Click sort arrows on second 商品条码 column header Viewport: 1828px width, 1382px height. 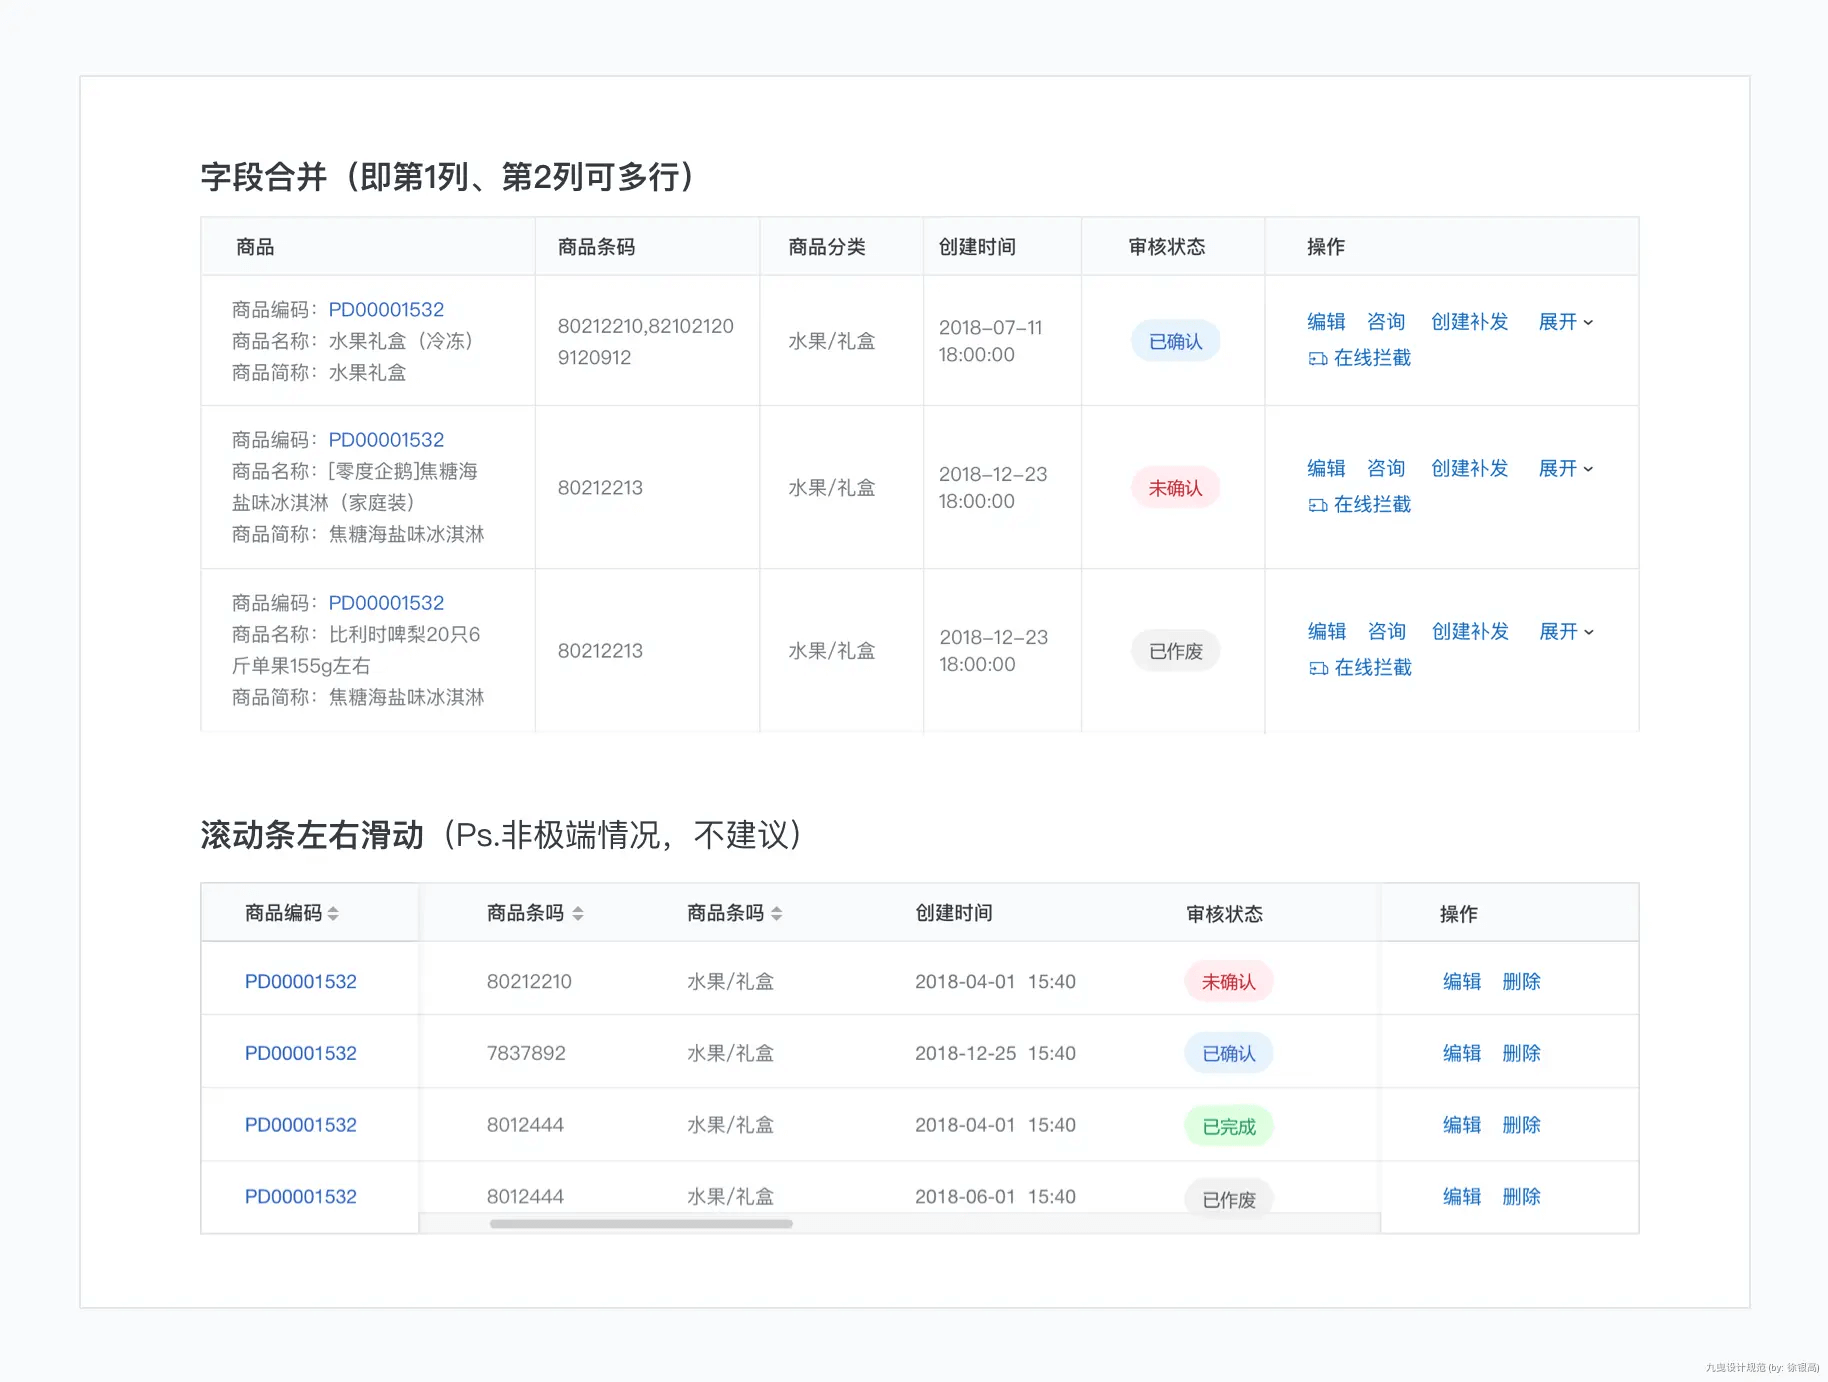[x=777, y=913]
